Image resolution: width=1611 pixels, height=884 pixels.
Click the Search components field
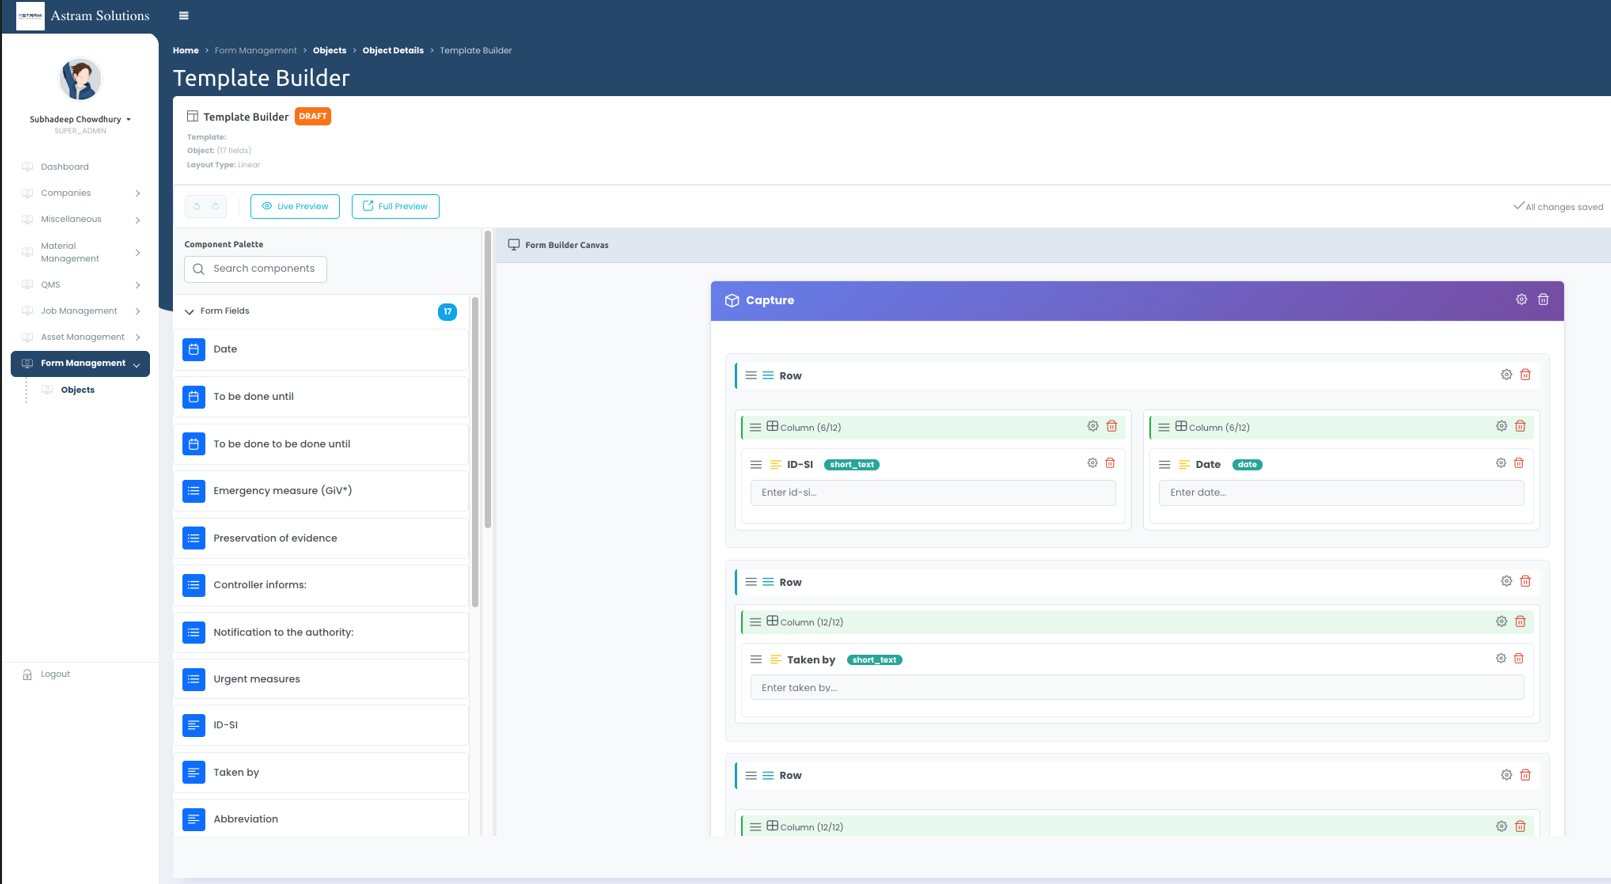256,269
